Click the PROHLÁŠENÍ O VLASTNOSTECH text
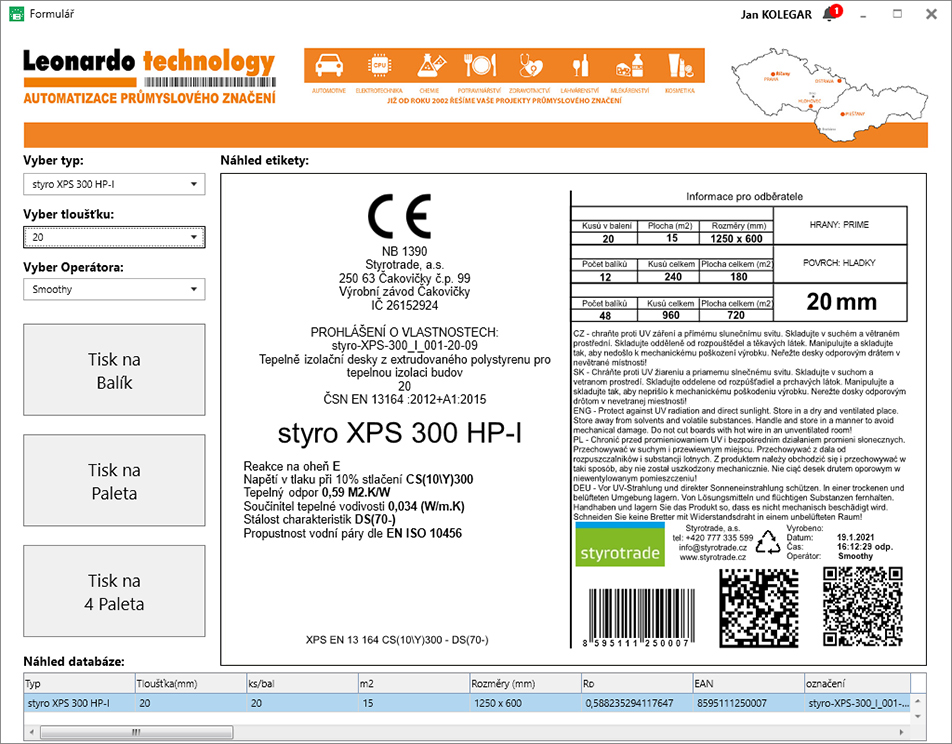Screen dimensions: 952x744 [x=404, y=332]
